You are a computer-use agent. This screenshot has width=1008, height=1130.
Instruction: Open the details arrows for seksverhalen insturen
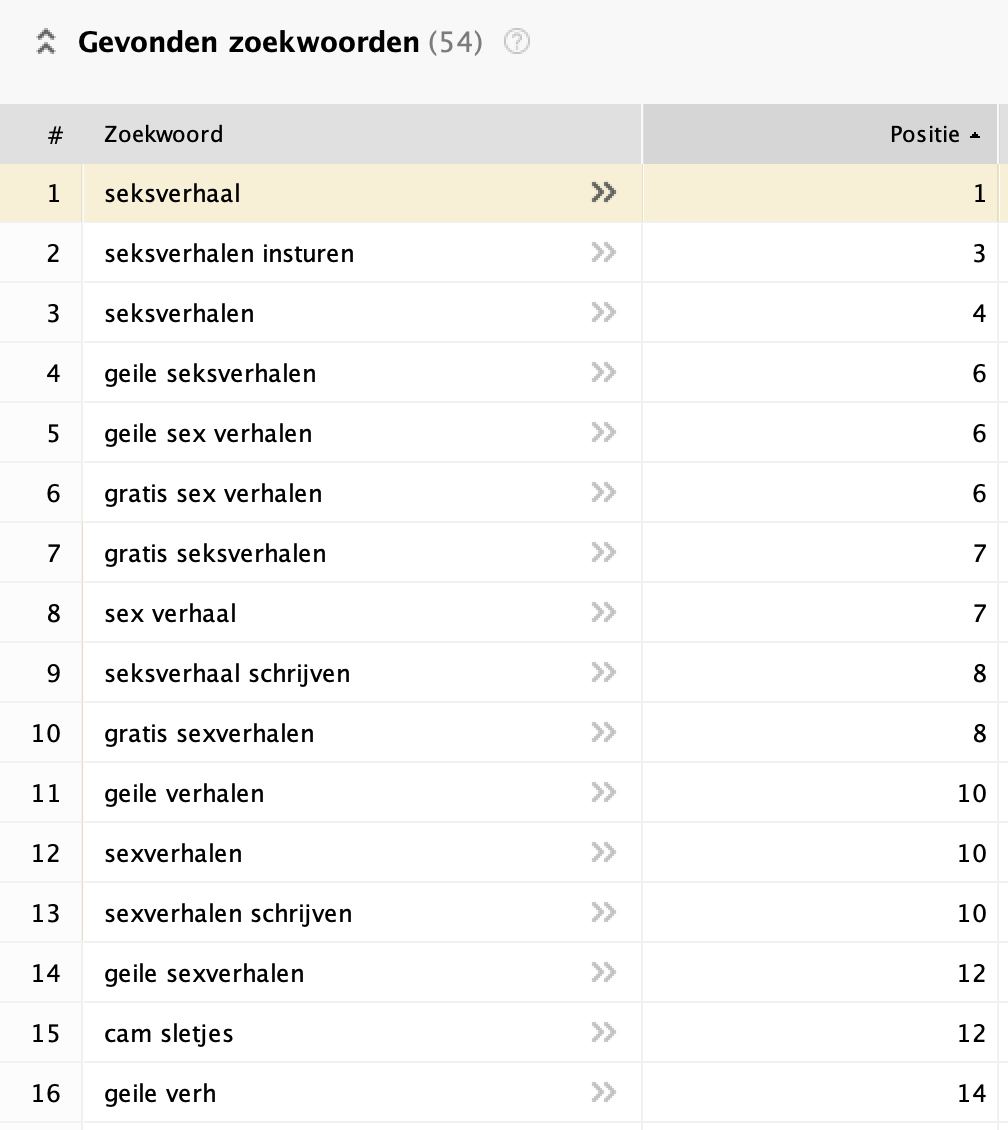(604, 252)
